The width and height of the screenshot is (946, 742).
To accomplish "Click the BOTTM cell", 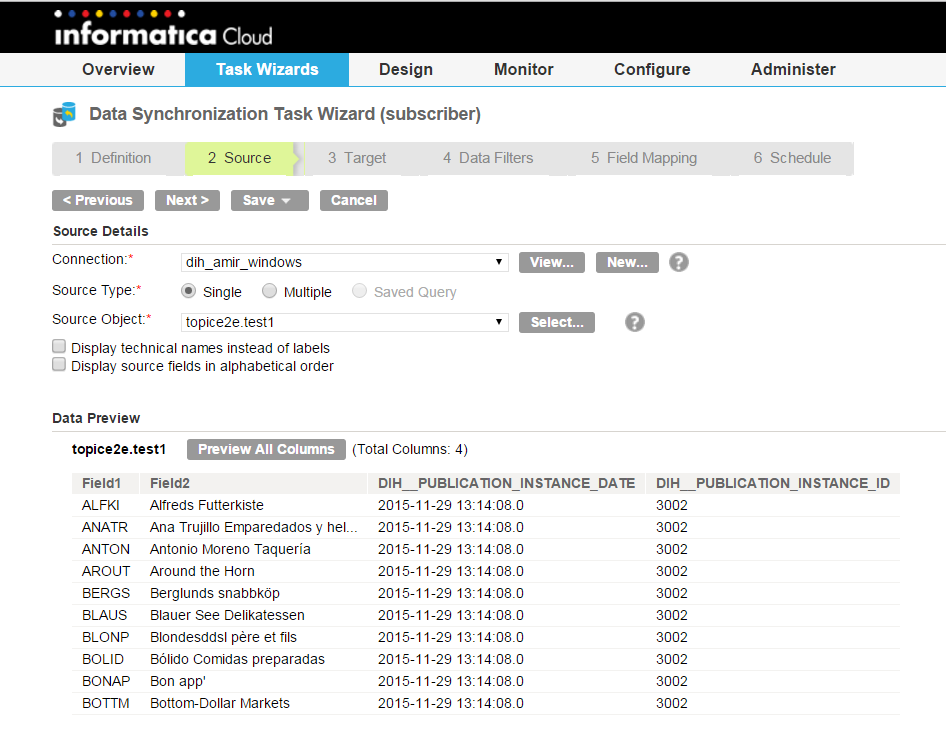I will (x=106, y=703).
